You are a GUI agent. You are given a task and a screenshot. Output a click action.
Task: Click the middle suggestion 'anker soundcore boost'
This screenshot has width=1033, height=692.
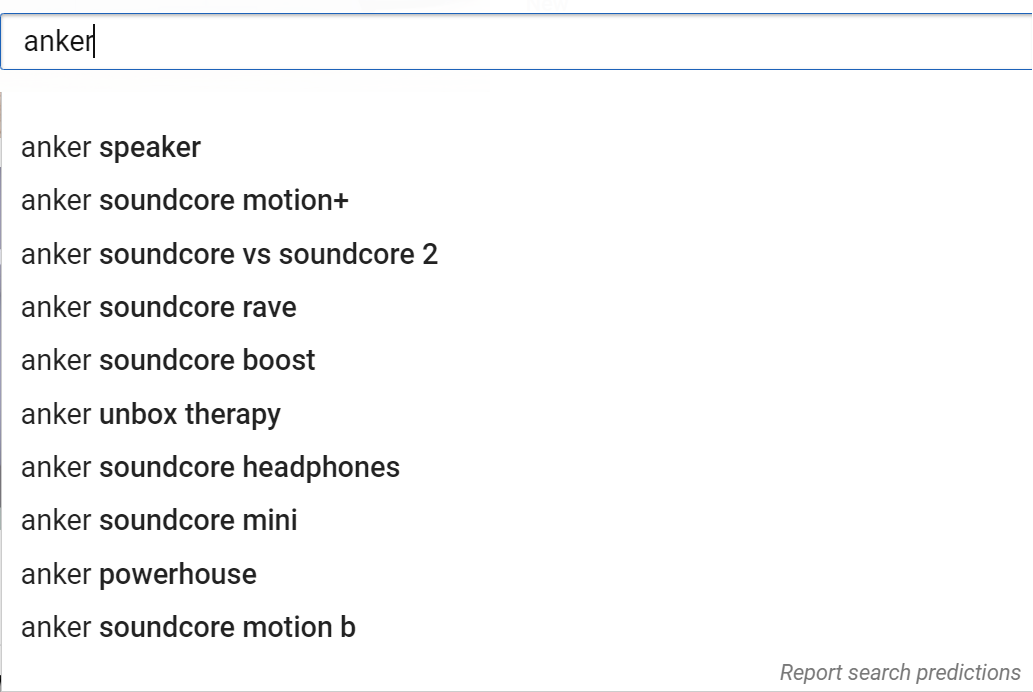[x=167, y=360]
